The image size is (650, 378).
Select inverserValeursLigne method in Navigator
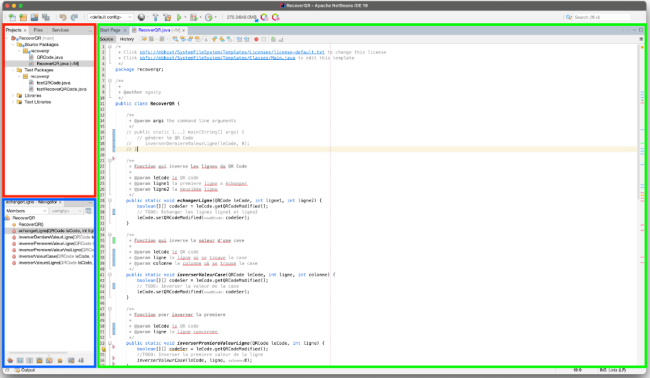[52, 263]
